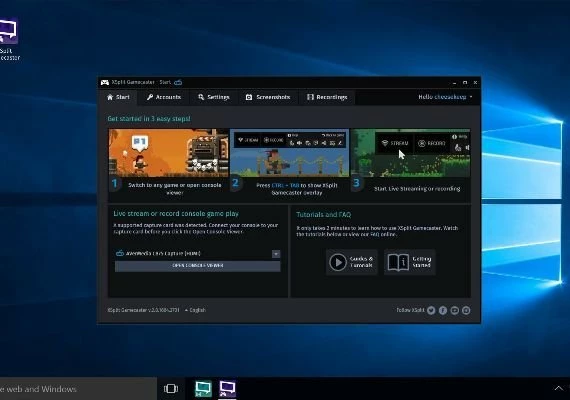Click the 'Get started in 3 easy steps!' heading

(149, 119)
